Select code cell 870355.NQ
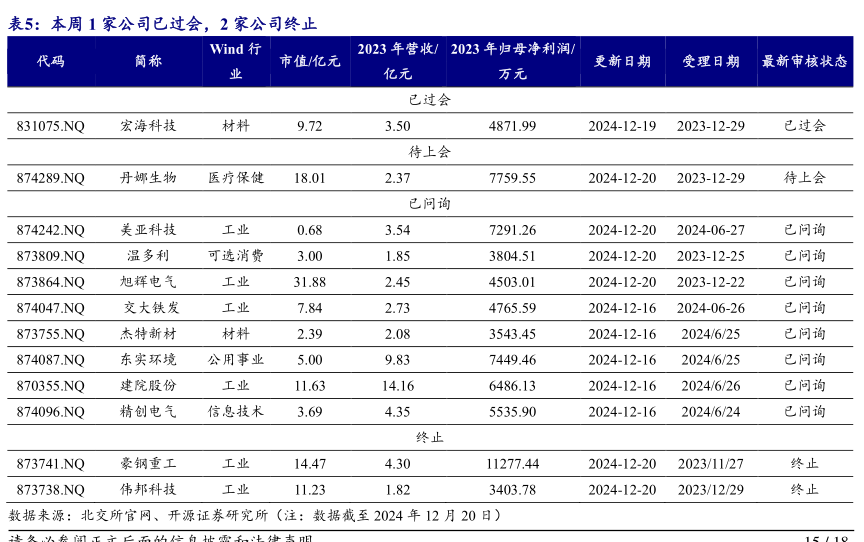 51,386
